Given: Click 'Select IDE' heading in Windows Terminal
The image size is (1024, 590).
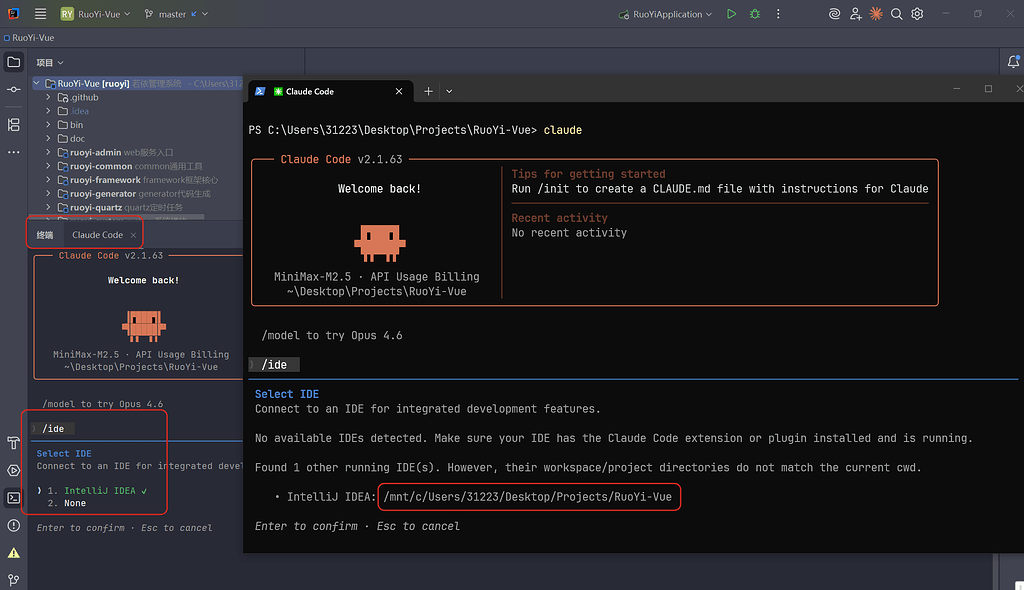Looking at the screenshot, I should tap(287, 394).
